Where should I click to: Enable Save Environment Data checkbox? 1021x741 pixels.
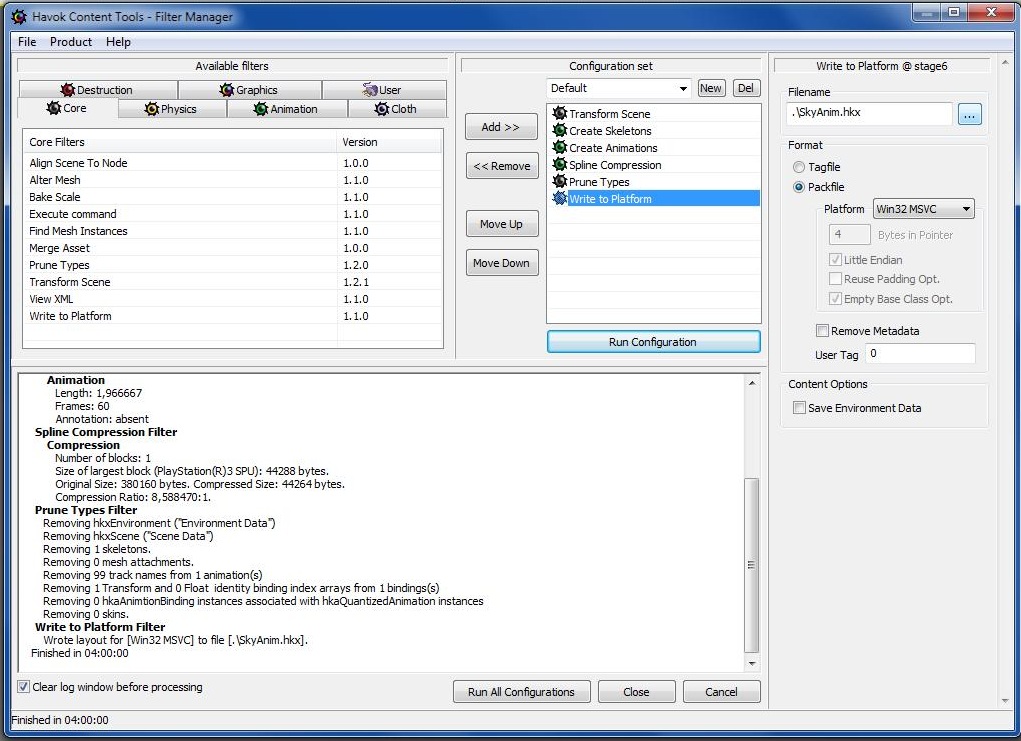tap(799, 408)
